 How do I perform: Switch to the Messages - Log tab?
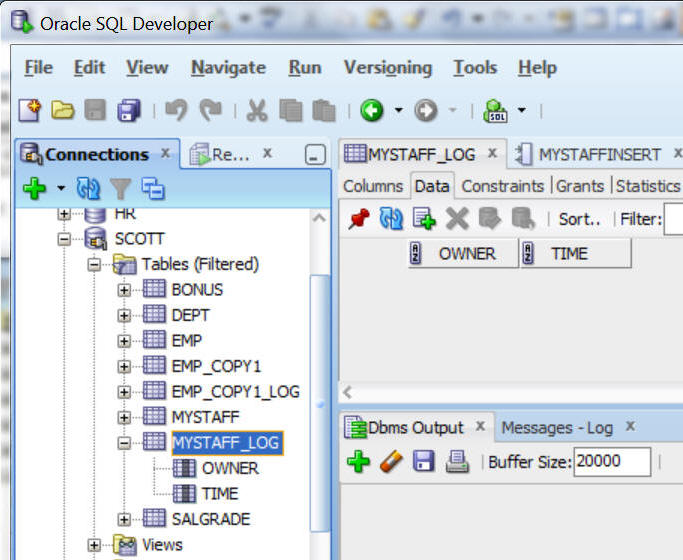(x=557, y=428)
